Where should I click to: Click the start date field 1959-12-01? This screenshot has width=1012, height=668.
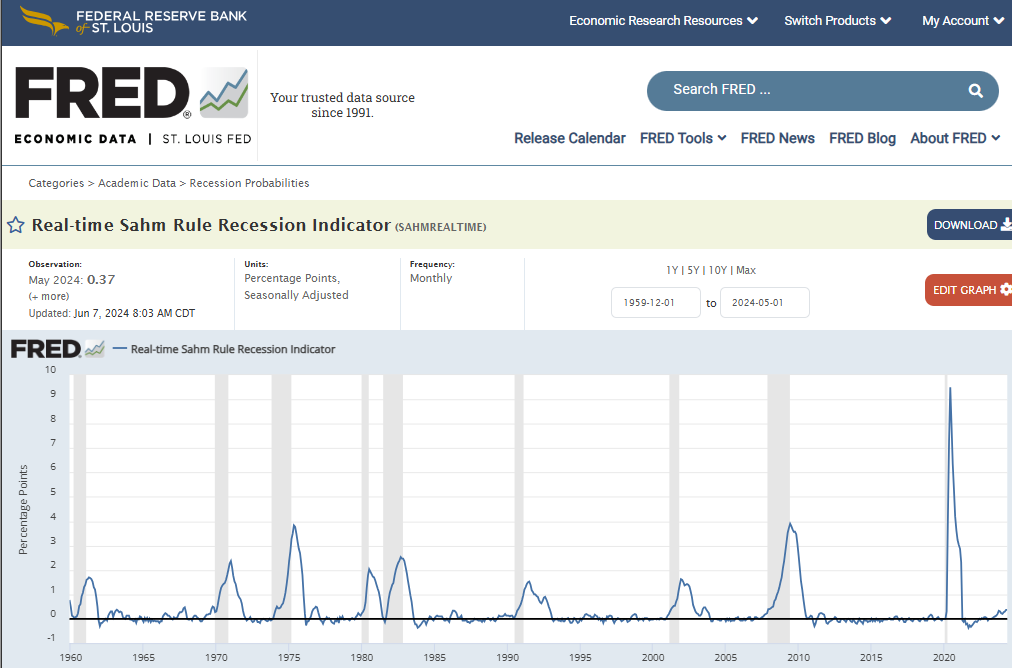656,303
